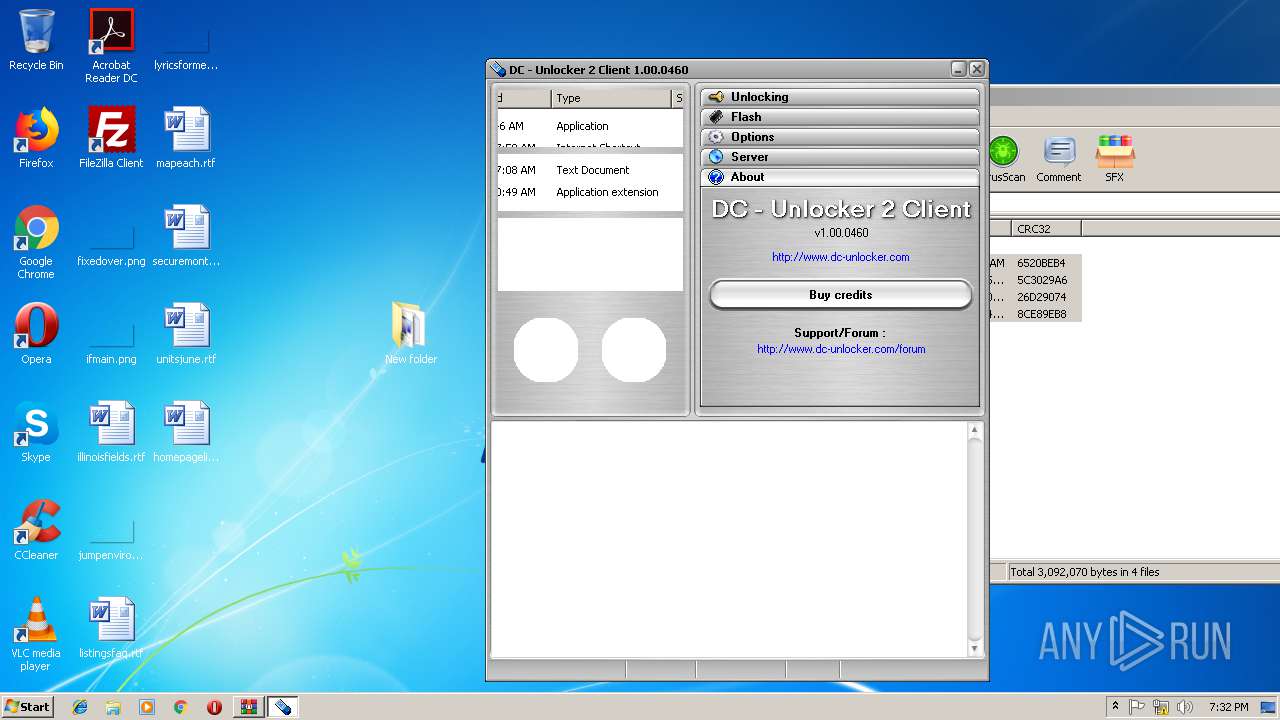
Task: Collapse the About section header
Action: coord(840,177)
